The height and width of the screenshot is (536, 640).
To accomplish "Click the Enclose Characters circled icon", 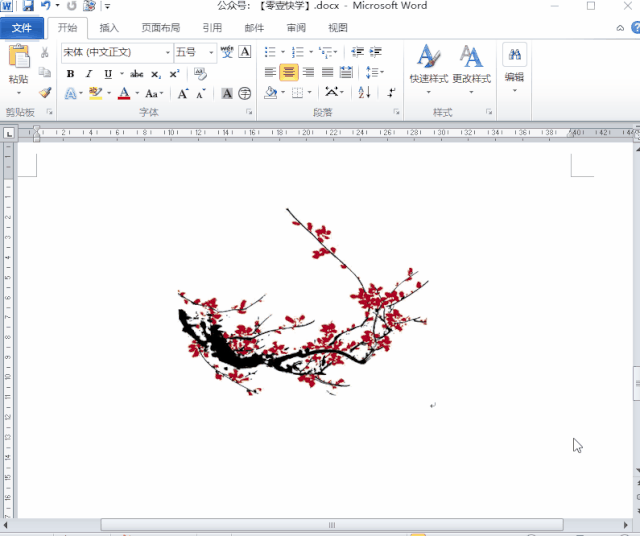I will [245, 93].
